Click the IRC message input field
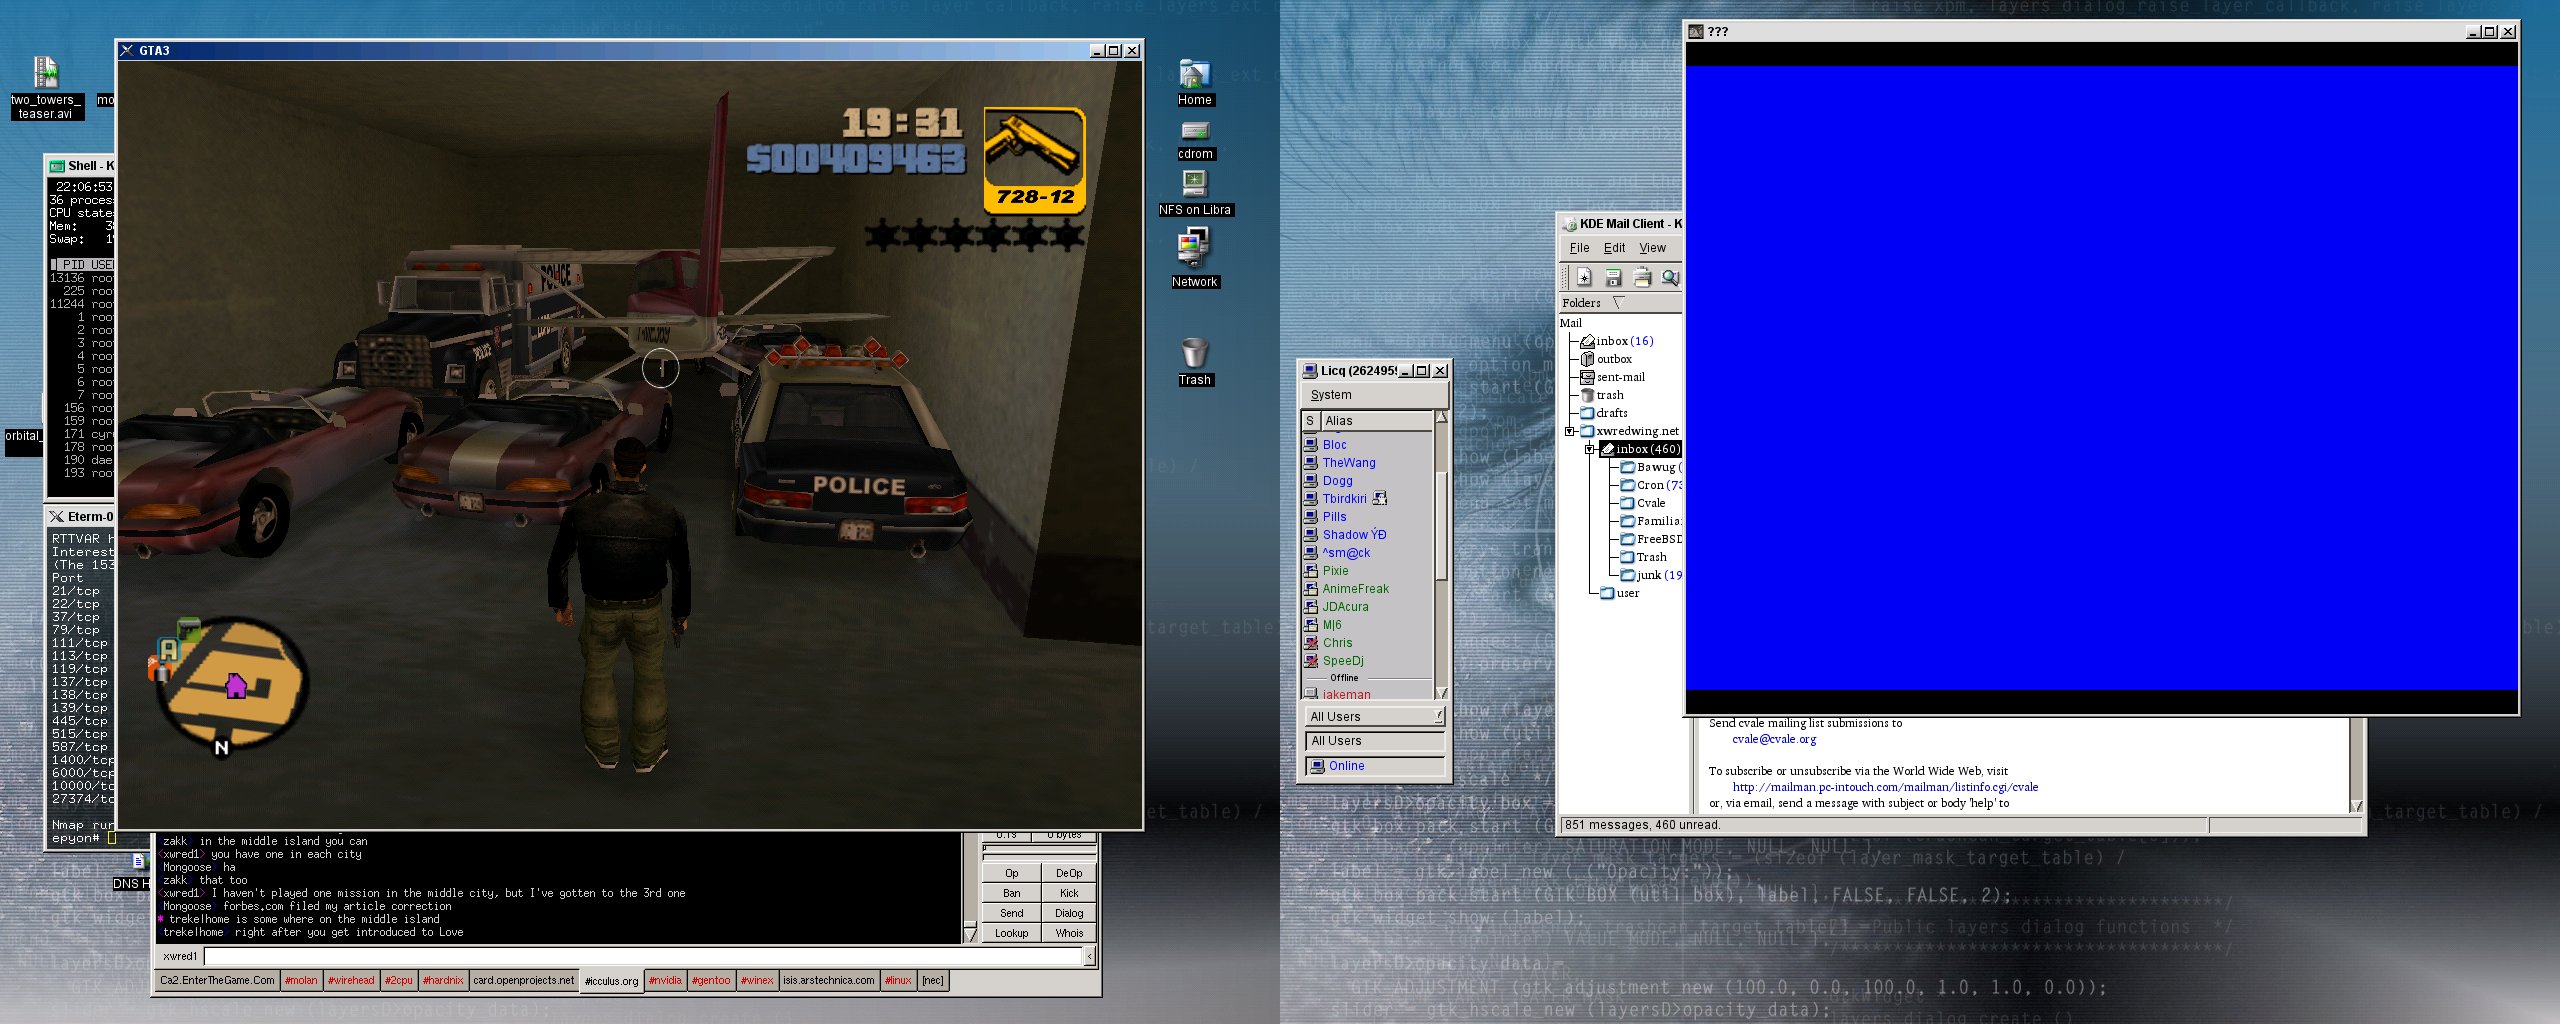 click(643, 956)
